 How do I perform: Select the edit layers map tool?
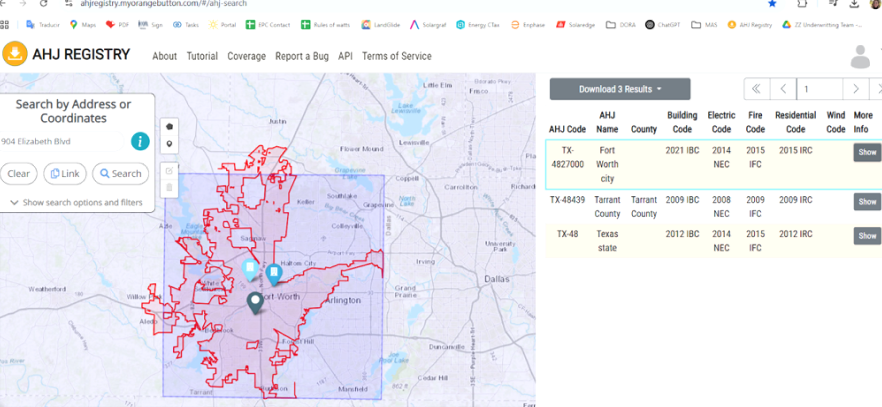pos(169,171)
